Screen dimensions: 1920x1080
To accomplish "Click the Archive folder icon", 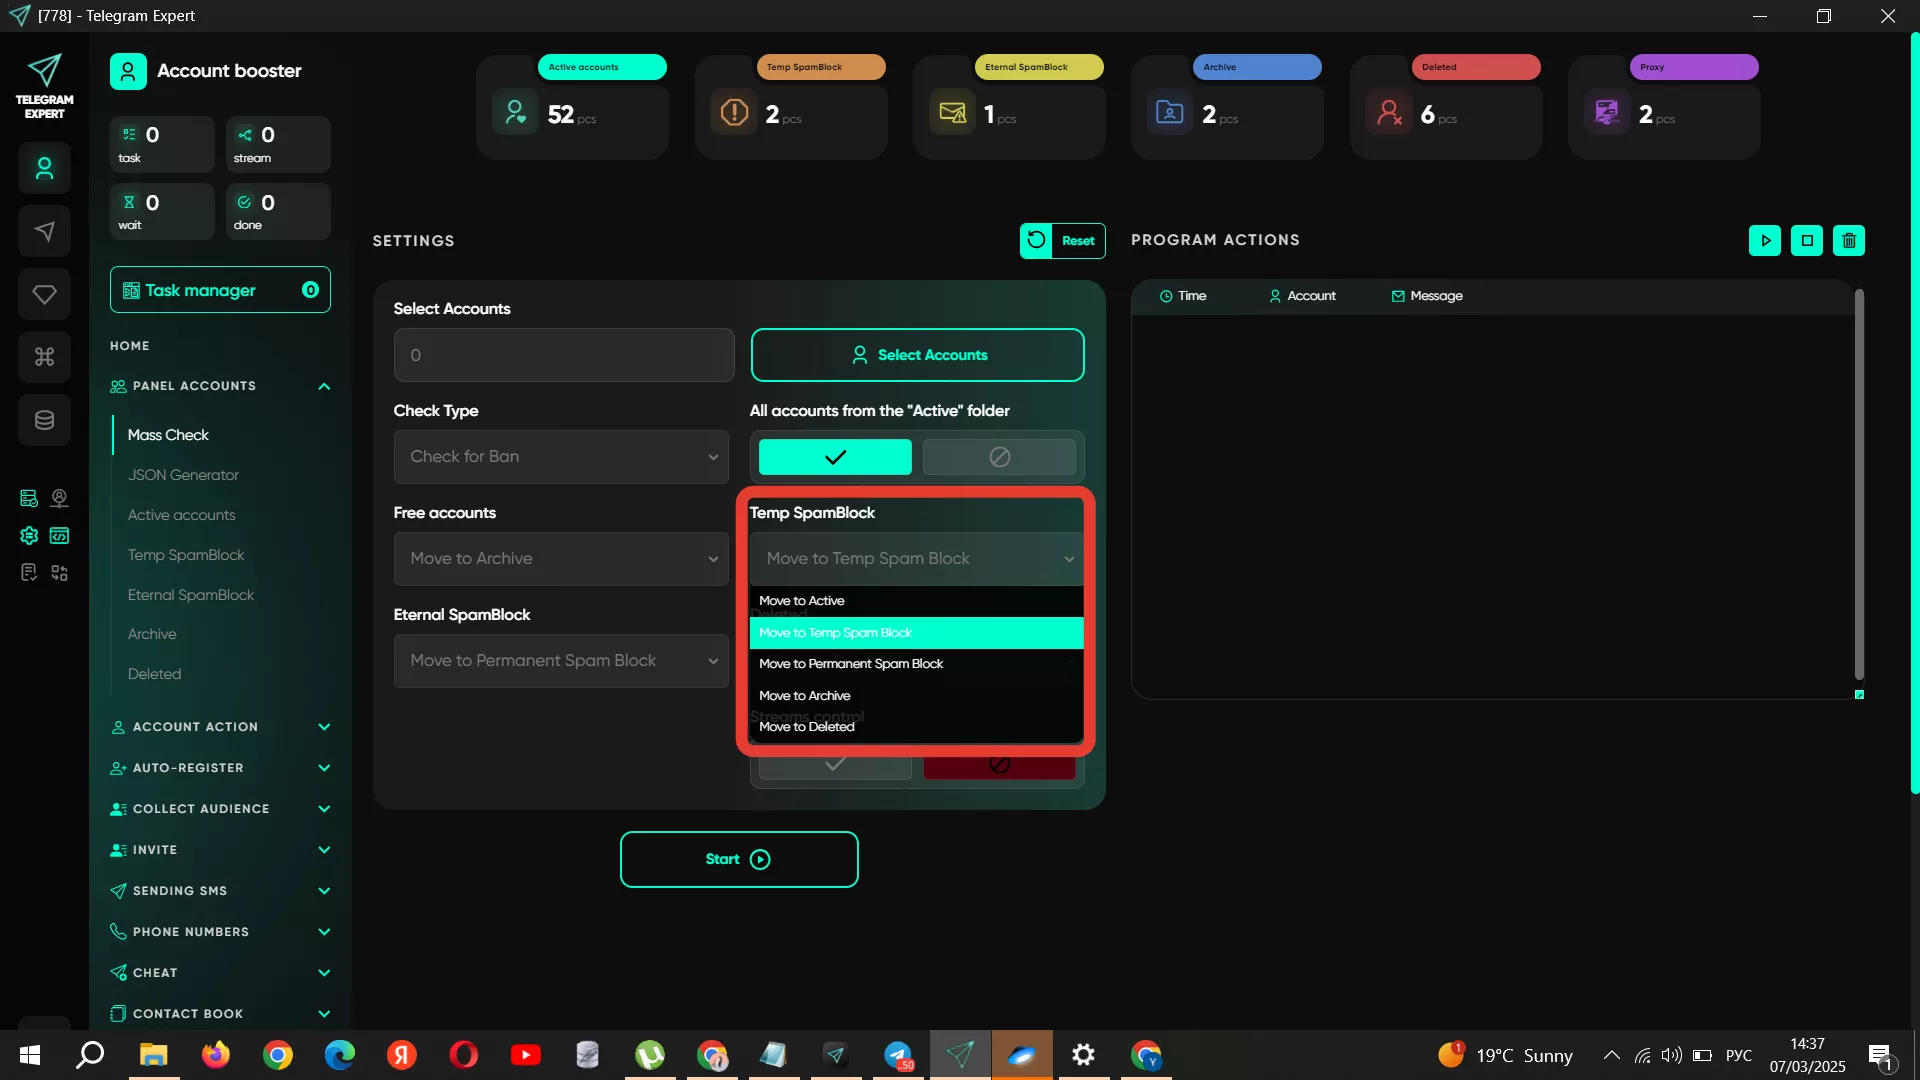I will point(1170,112).
